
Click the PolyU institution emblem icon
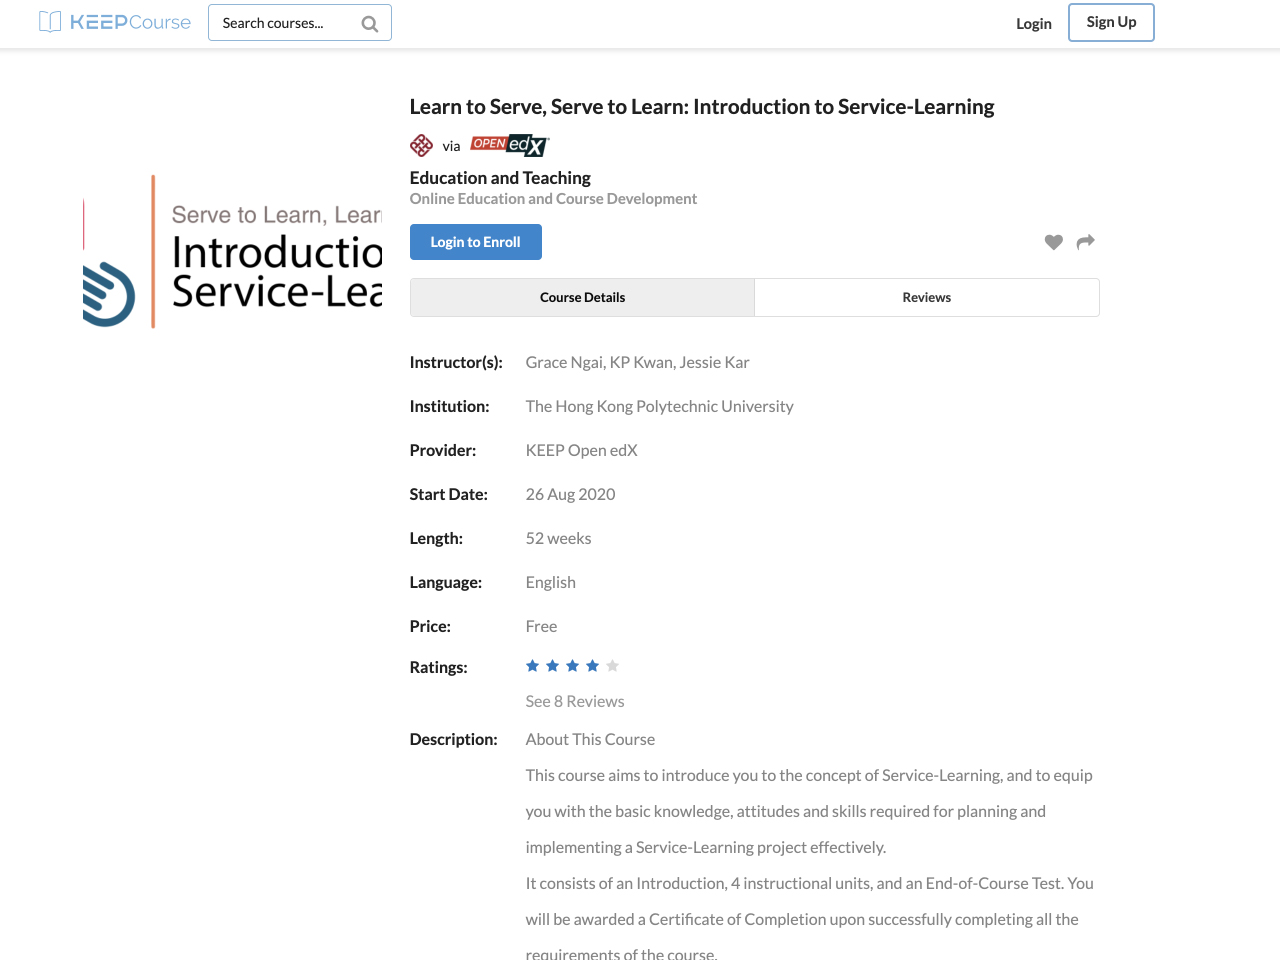pyautogui.click(x=422, y=146)
